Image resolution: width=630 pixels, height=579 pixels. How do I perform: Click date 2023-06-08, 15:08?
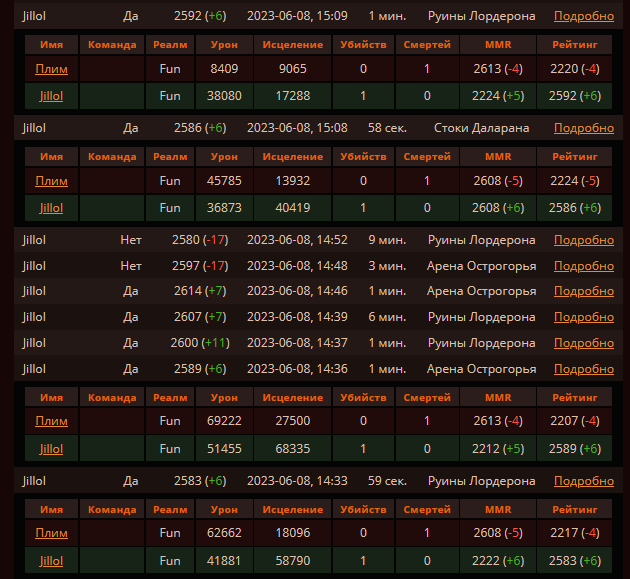[297, 128]
